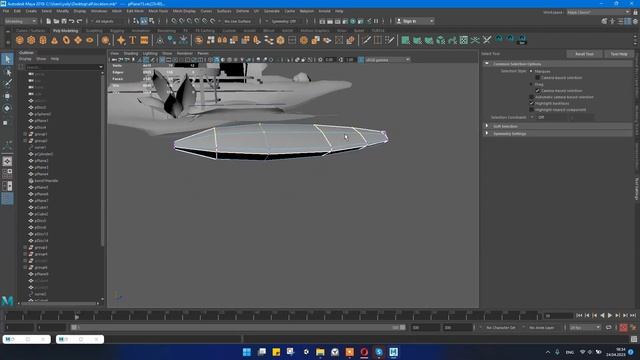Viewport: 640px width, 360px height.
Task: Select bend1Handle in the Outliner
Action: (x=46, y=180)
